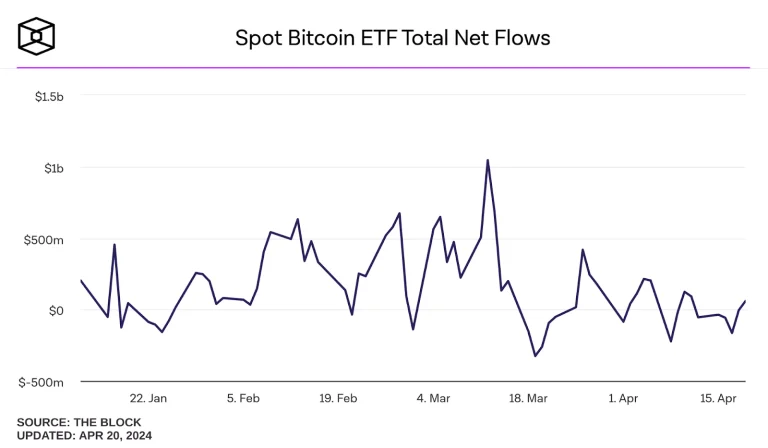768x448 pixels.
Task: Click the rightmost end of the line chart
Action: 745,301
